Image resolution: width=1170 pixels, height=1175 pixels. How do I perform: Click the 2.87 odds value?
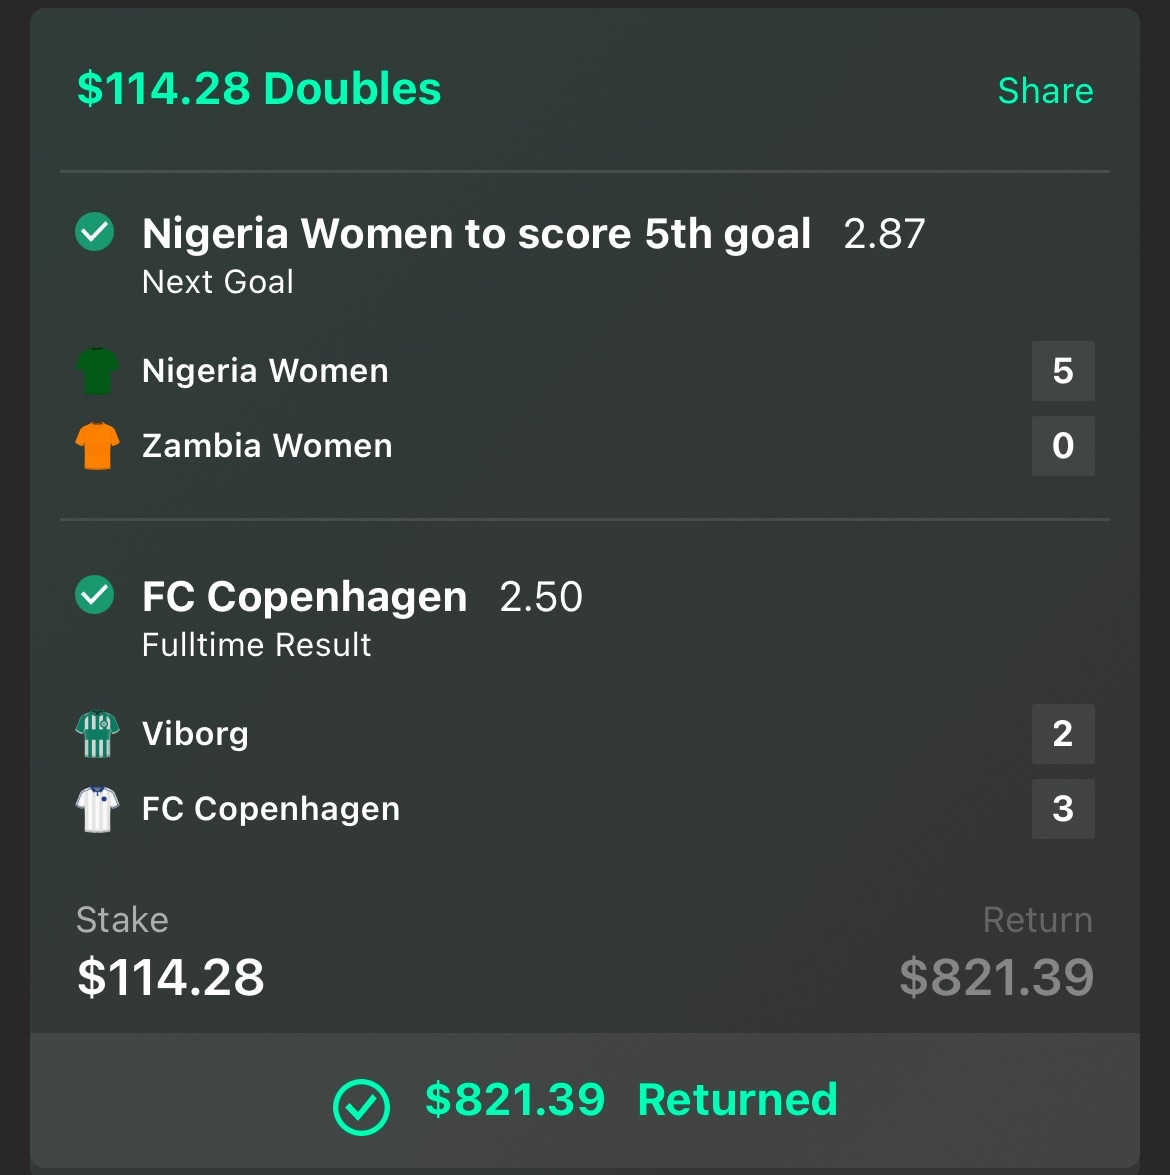884,234
